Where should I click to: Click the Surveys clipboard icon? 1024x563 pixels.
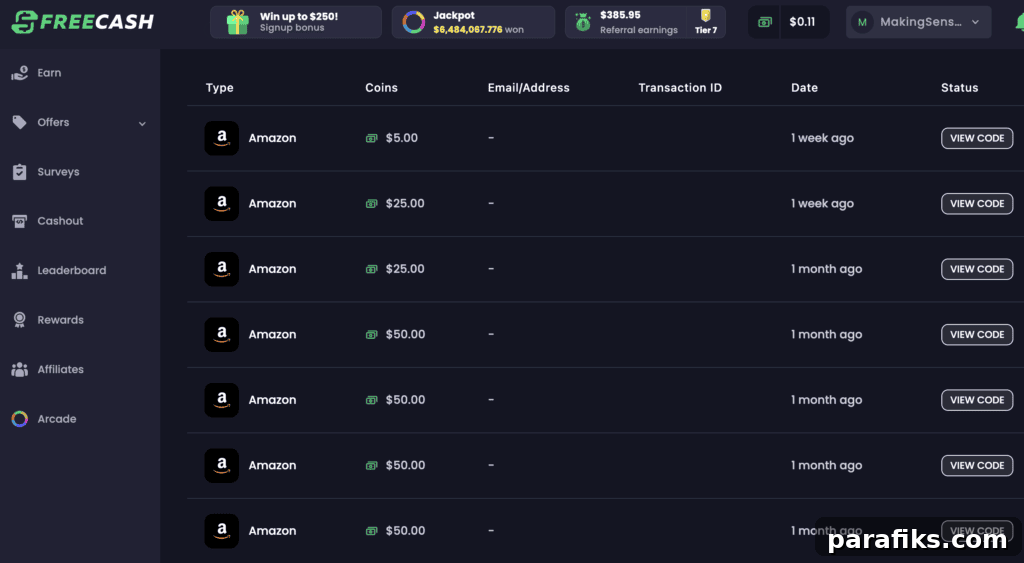[x=20, y=172]
